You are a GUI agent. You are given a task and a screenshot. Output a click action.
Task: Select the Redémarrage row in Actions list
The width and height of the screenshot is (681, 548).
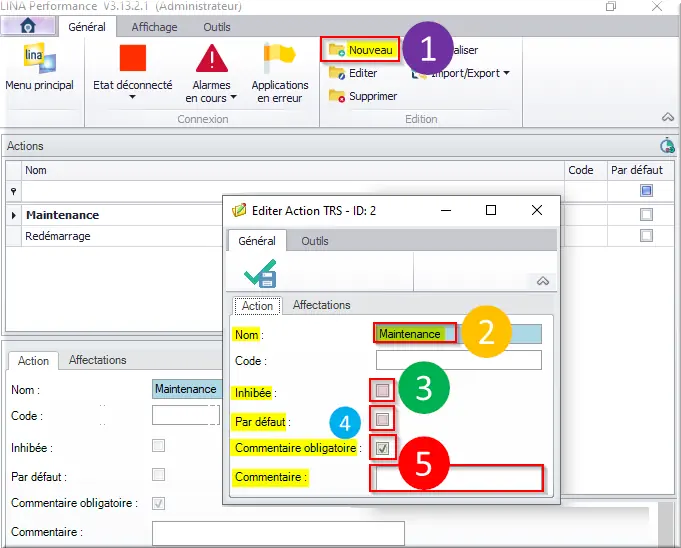pyautogui.click(x=58, y=236)
